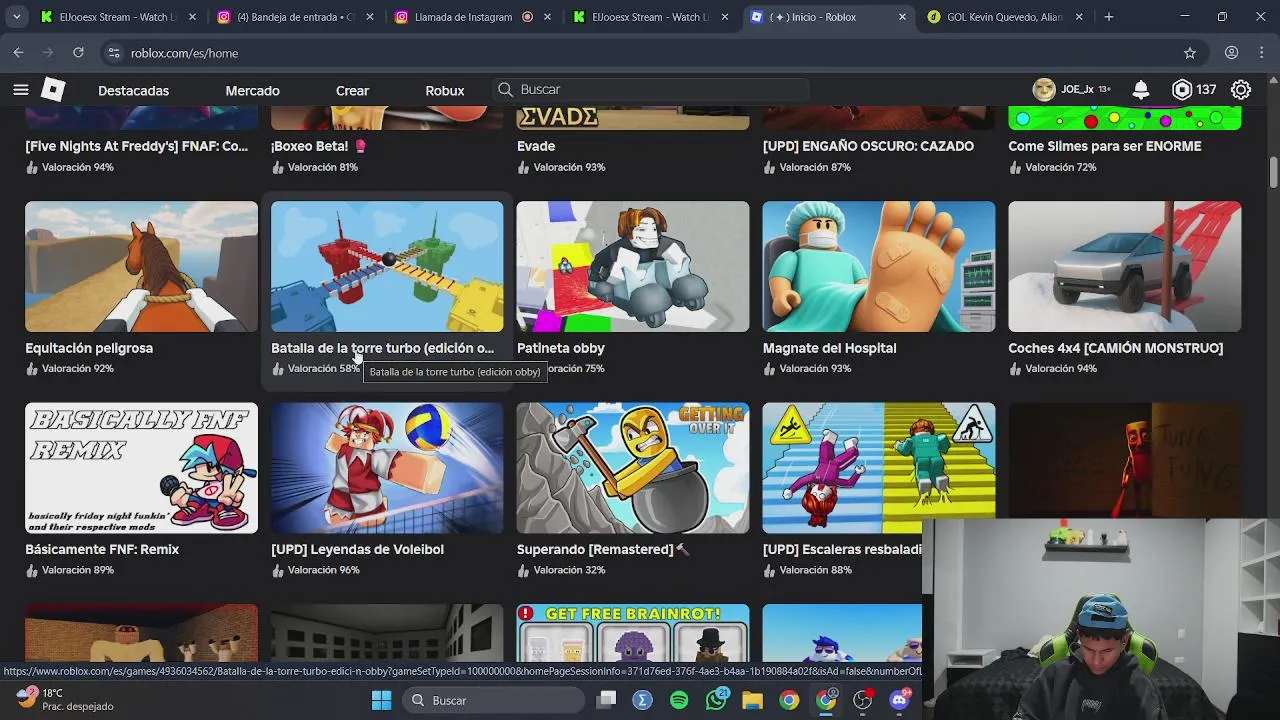Screen dimensions: 1280x720
Task: Reload the Roblox page
Action: [x=78, y=53]
